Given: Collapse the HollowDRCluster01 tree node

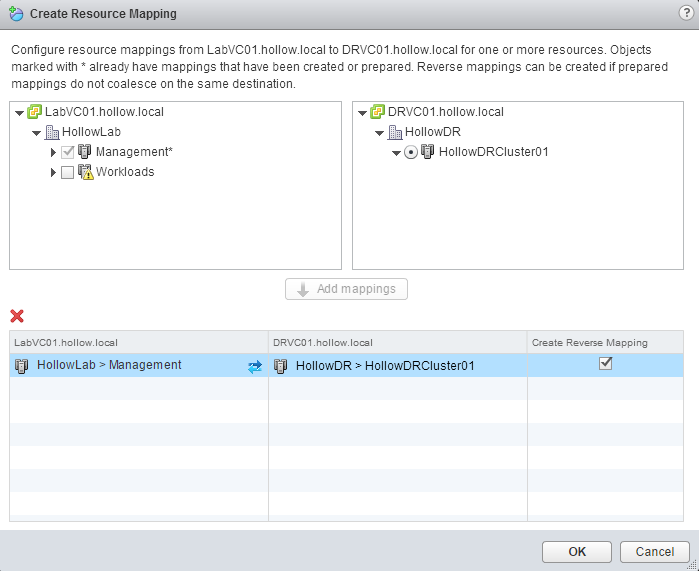Looking at the screenshot, I should [x=396, y=152].
